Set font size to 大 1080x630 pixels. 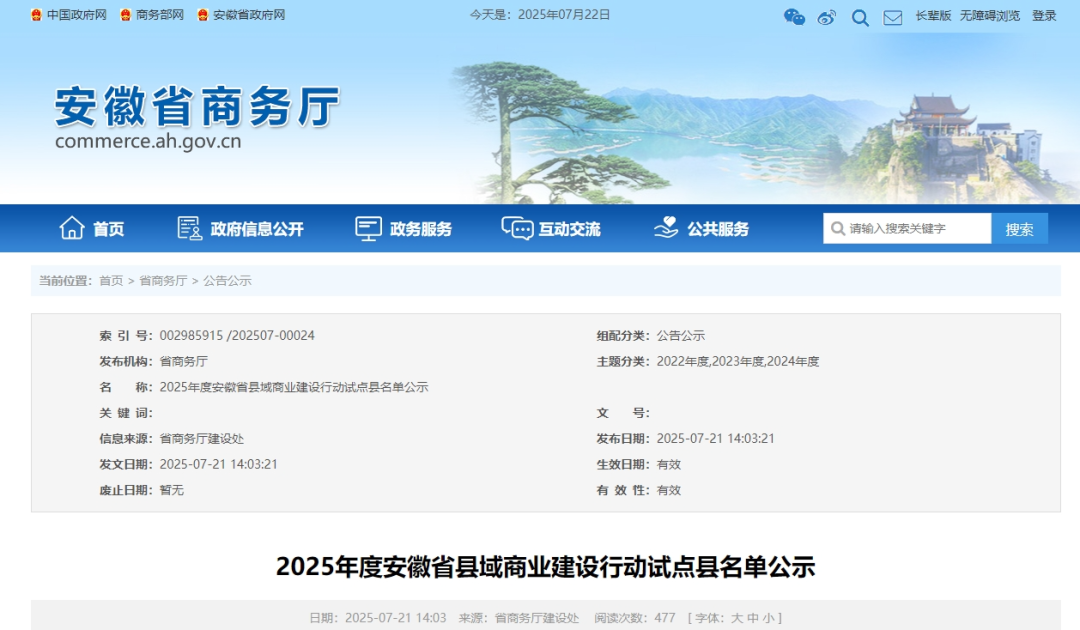[737, 618]
